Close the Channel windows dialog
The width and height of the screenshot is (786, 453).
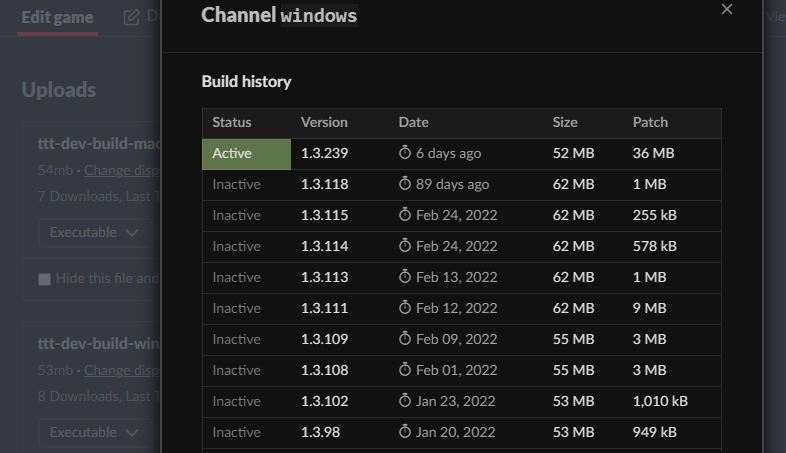tap(727, 9)
